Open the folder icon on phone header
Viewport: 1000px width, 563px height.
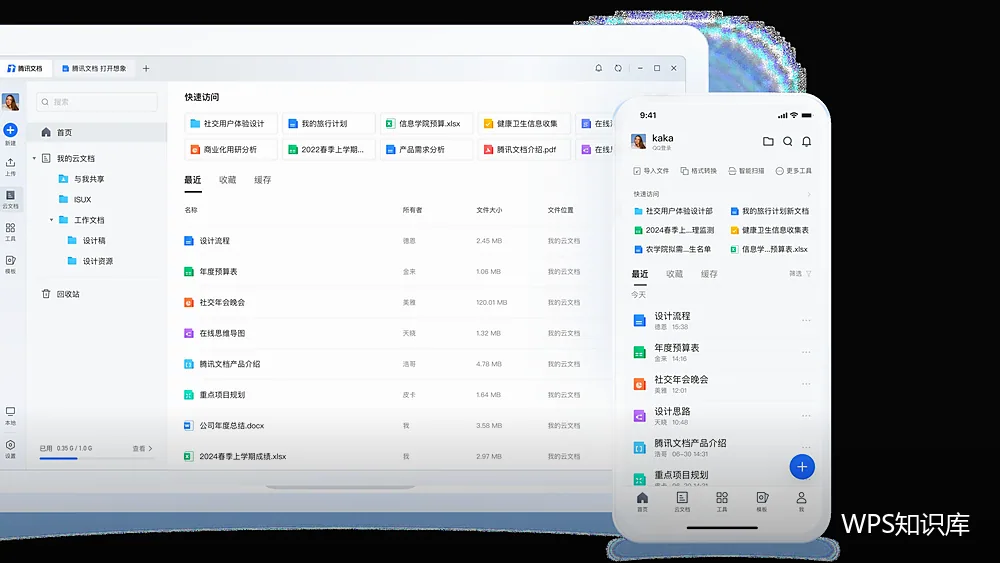[768, 142]
